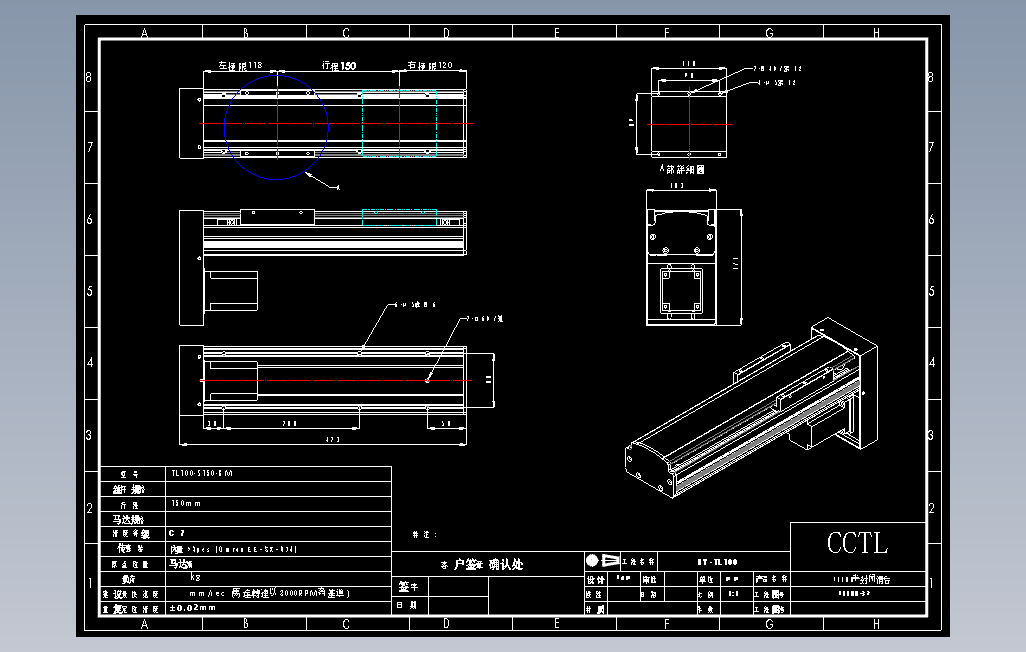Select zone letter E on the bottom border
Screen dimensions: 1026x652
[x=557, y=624]
